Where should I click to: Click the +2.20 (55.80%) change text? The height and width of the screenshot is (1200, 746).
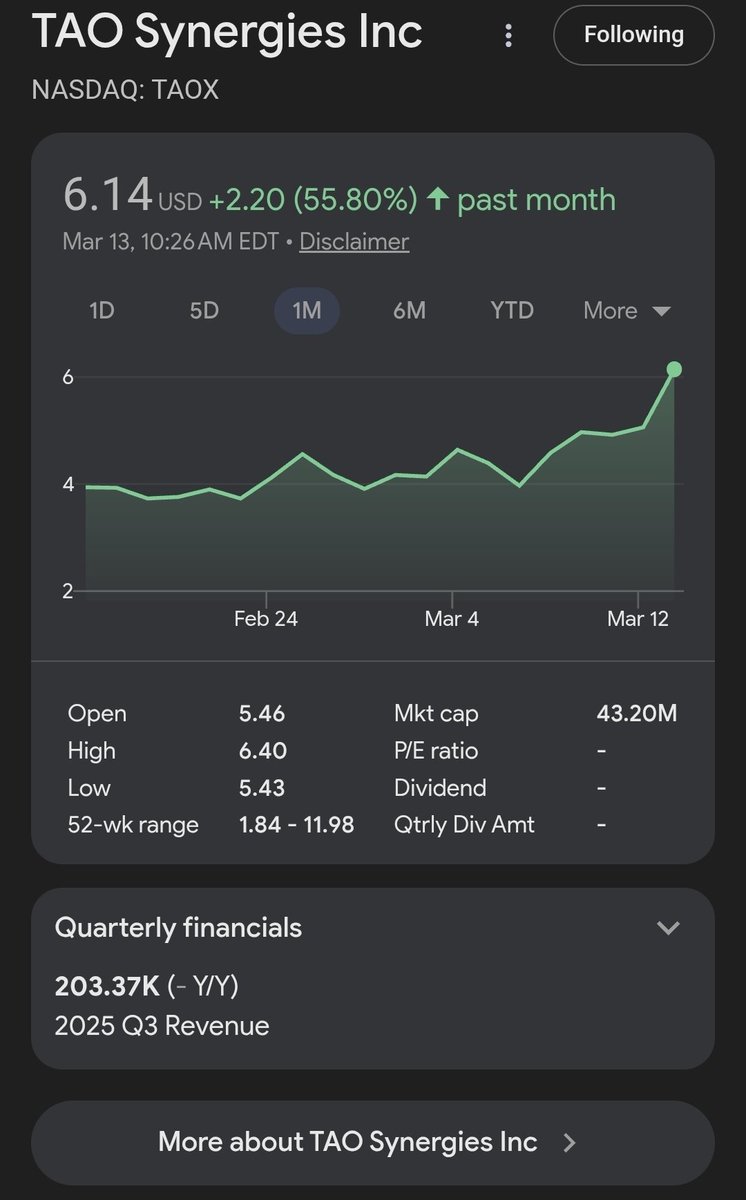pos(313,200)
